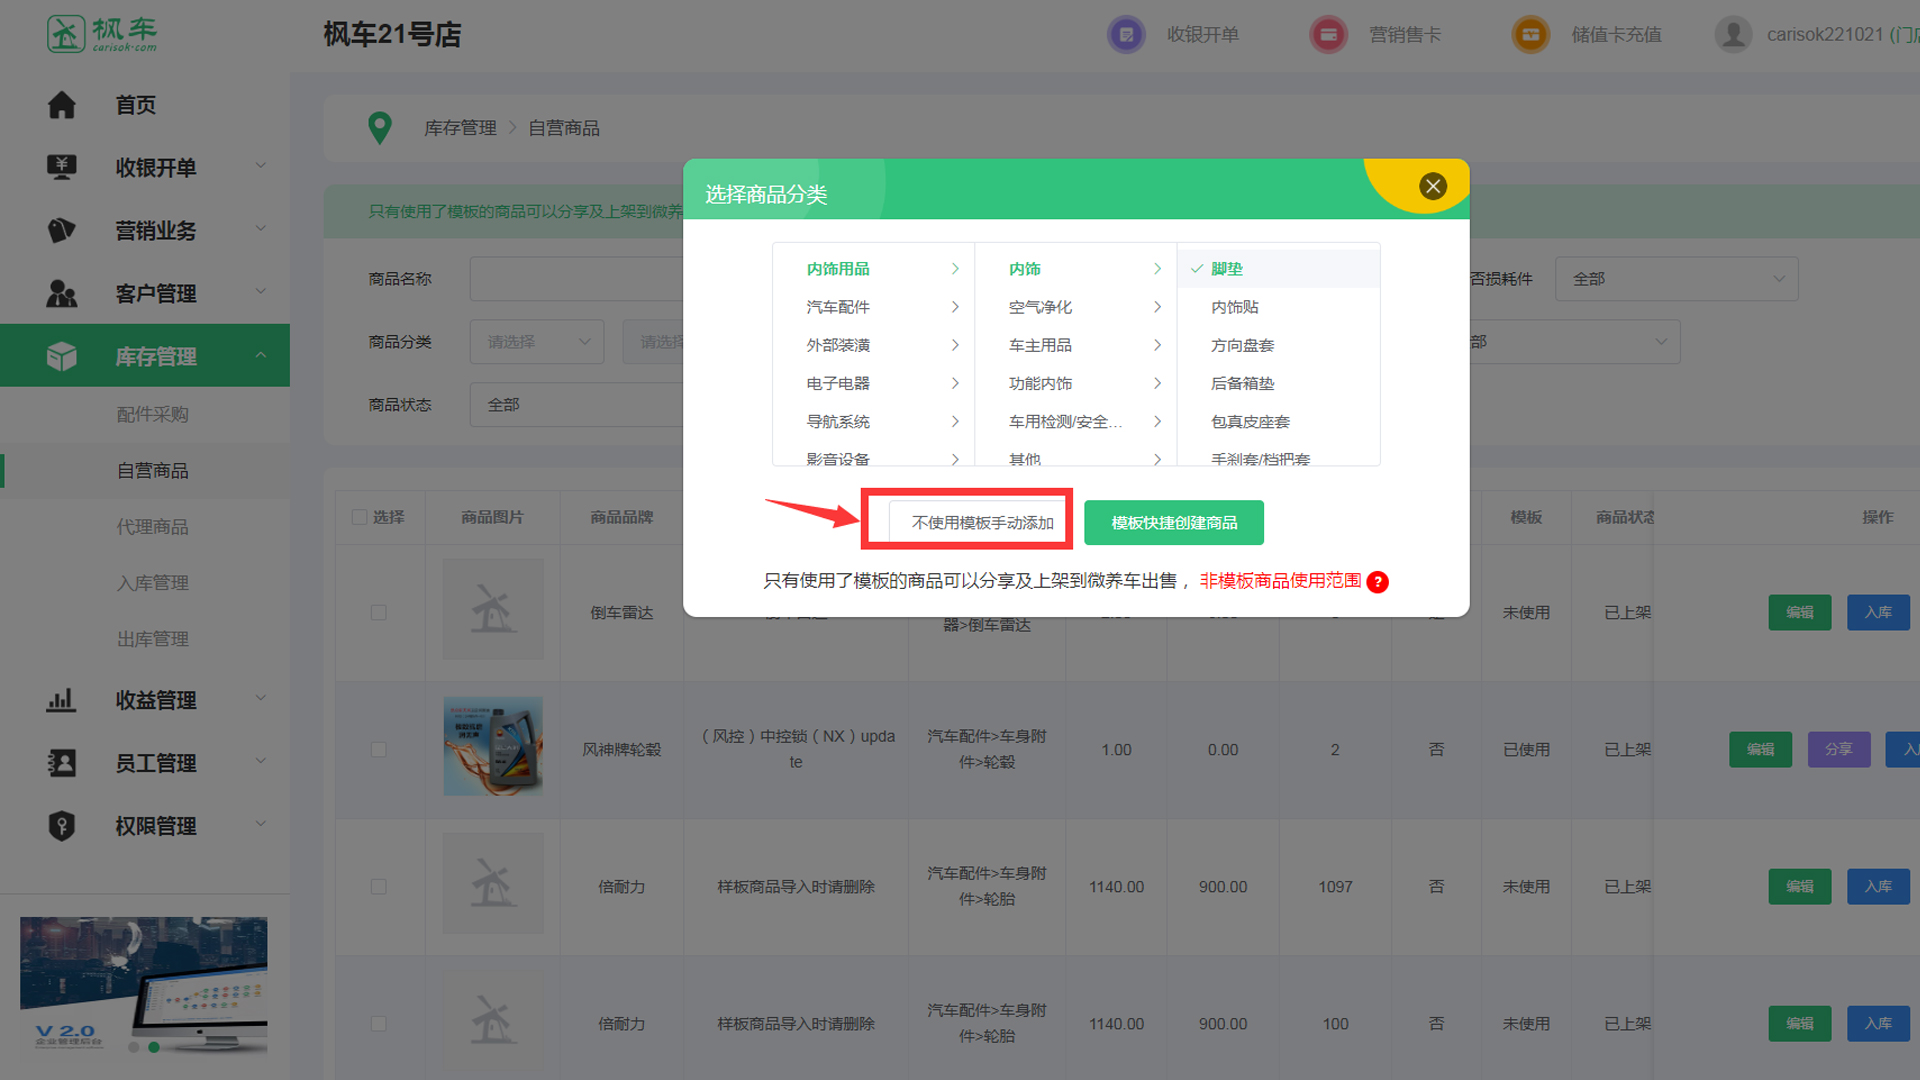Click the 客户管理 people icon in the sidebar
This screenshot has height=1080, width=1920.
click(62, 294)
